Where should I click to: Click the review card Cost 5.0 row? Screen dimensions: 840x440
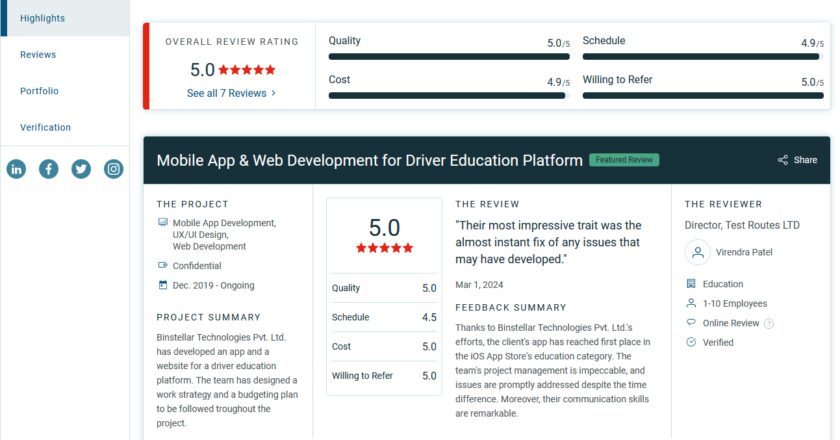(384, 346)
